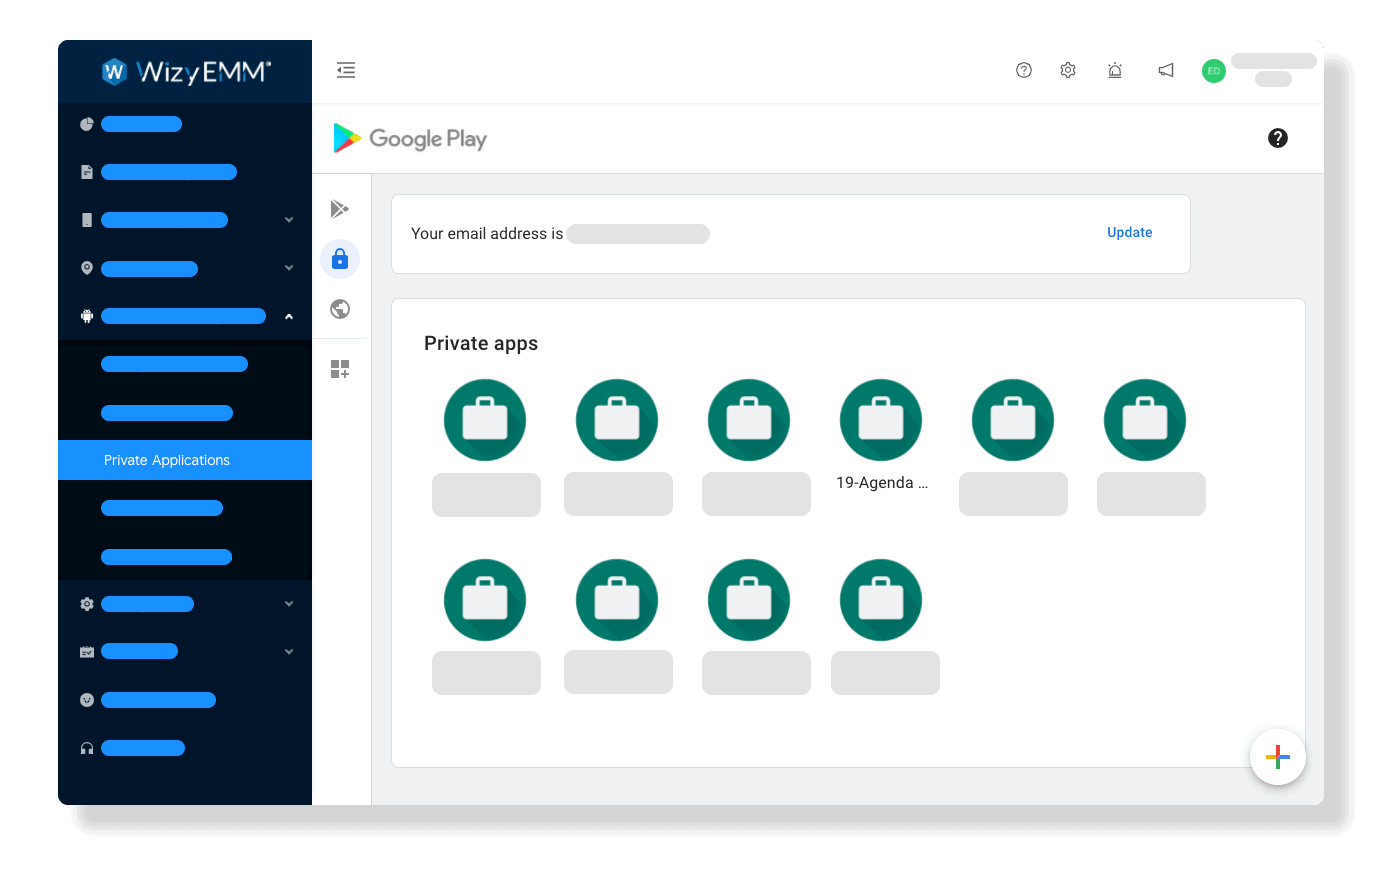Click the Google Play logo
The image size is (1382, 885).
pyautogui.click(x=410, y=138)
